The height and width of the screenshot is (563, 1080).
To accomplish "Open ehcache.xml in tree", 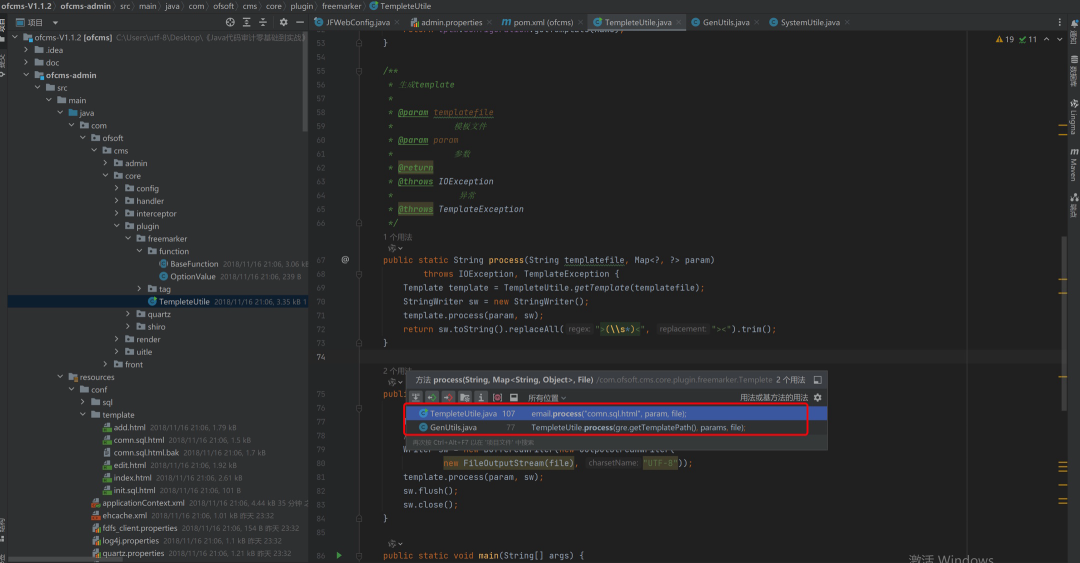I will 124,515.
